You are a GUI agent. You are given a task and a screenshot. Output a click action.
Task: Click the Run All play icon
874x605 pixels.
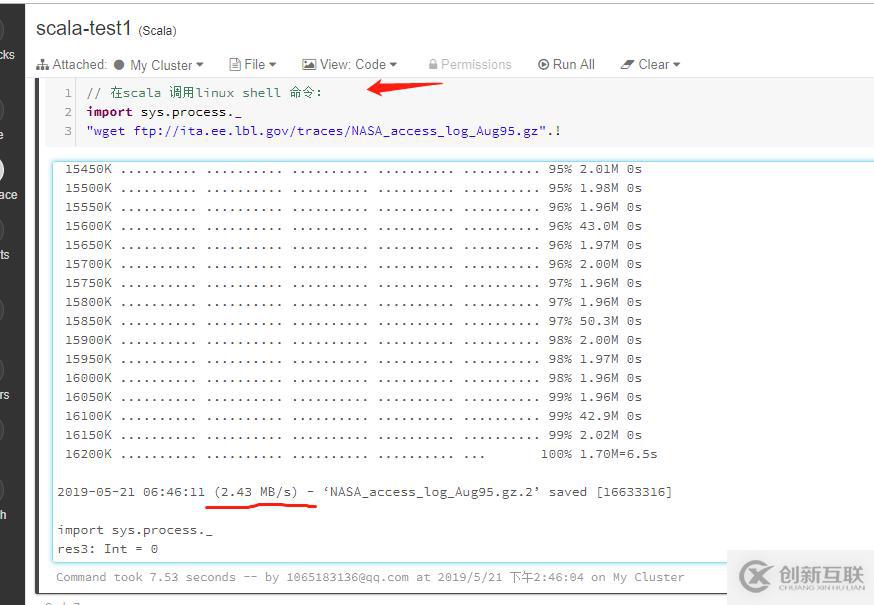[x=543, y=64]
